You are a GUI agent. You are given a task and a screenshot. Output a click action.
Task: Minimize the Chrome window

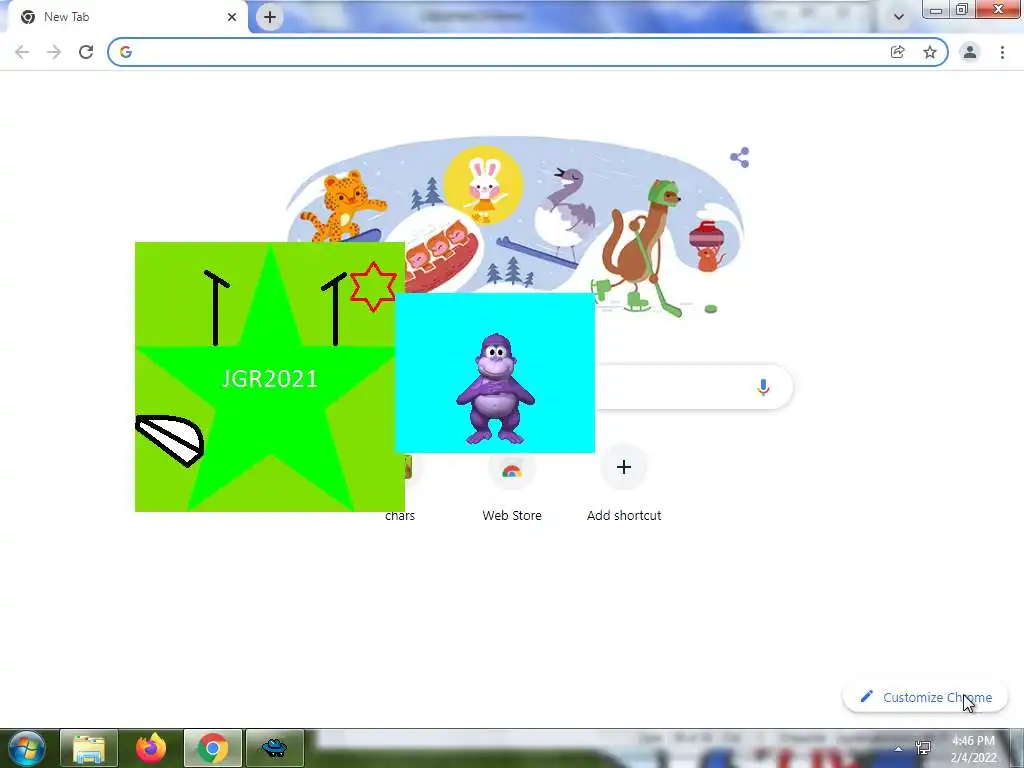coord(936,9)
